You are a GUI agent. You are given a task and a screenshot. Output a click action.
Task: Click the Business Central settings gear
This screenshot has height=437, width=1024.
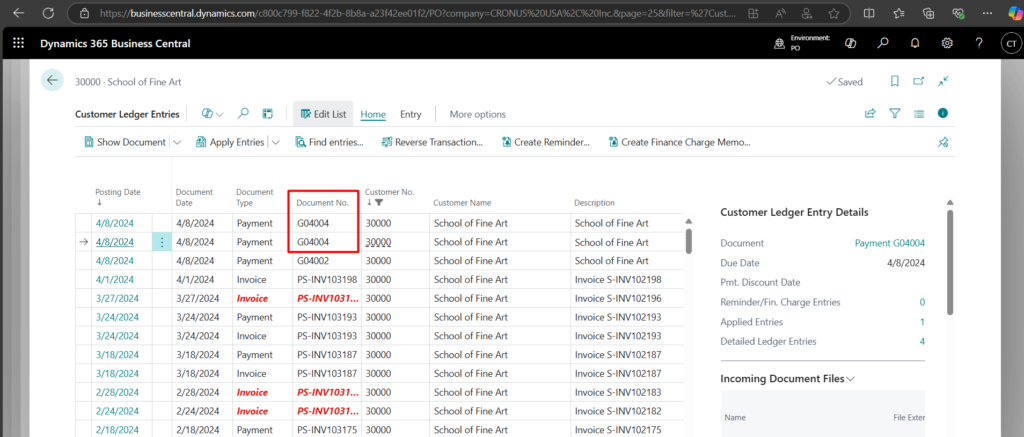(x=947, y=44)
